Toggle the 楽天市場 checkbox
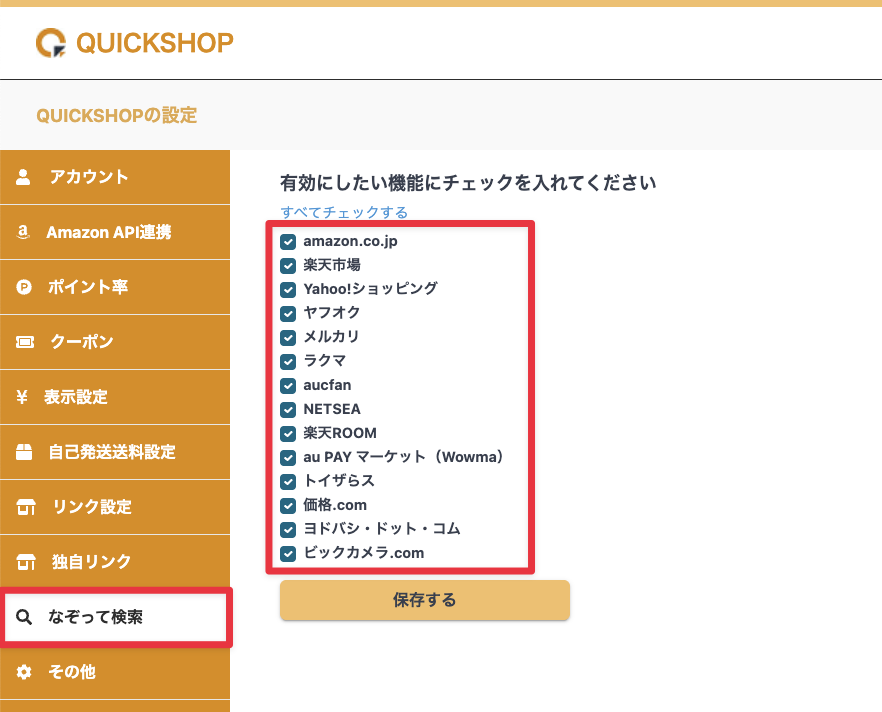This screenshot has height=712, width=882. point(288,265)
